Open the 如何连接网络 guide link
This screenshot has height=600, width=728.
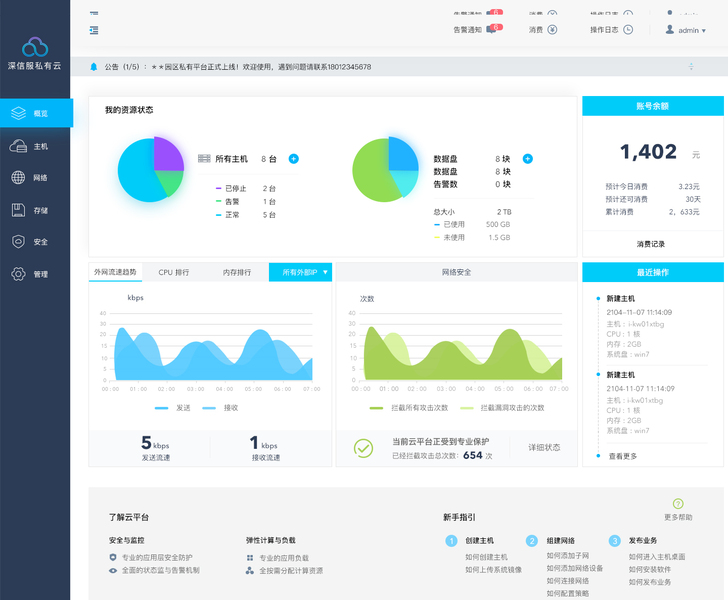(568, 580)
